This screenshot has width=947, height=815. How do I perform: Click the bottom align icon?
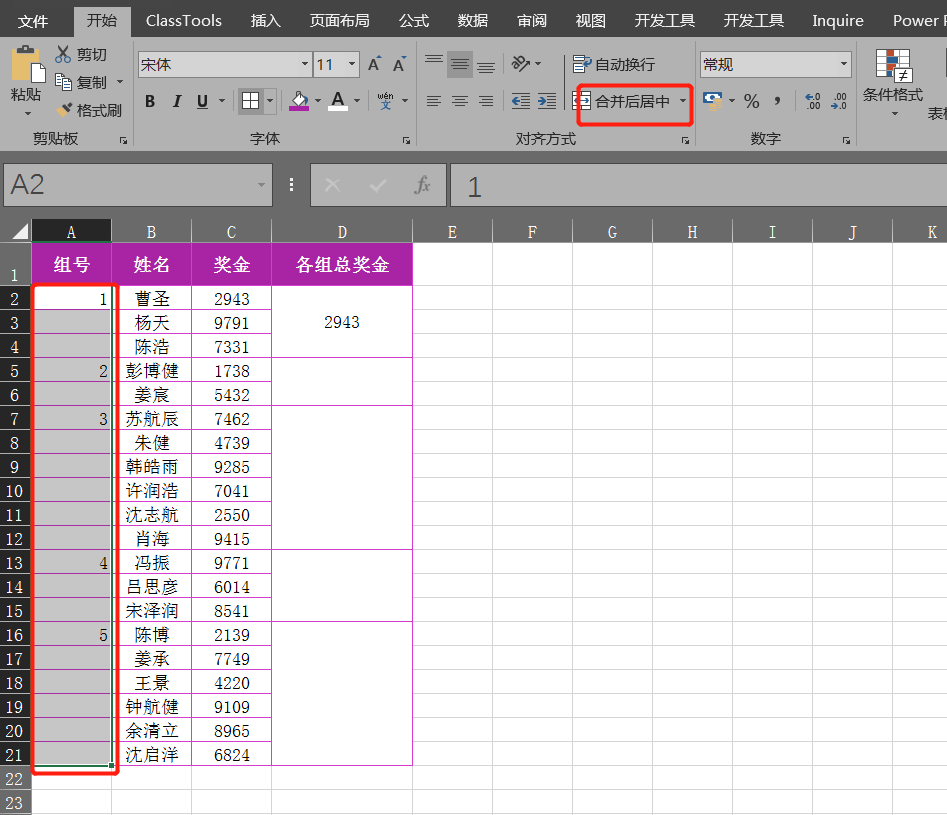[x=486, y=64]
